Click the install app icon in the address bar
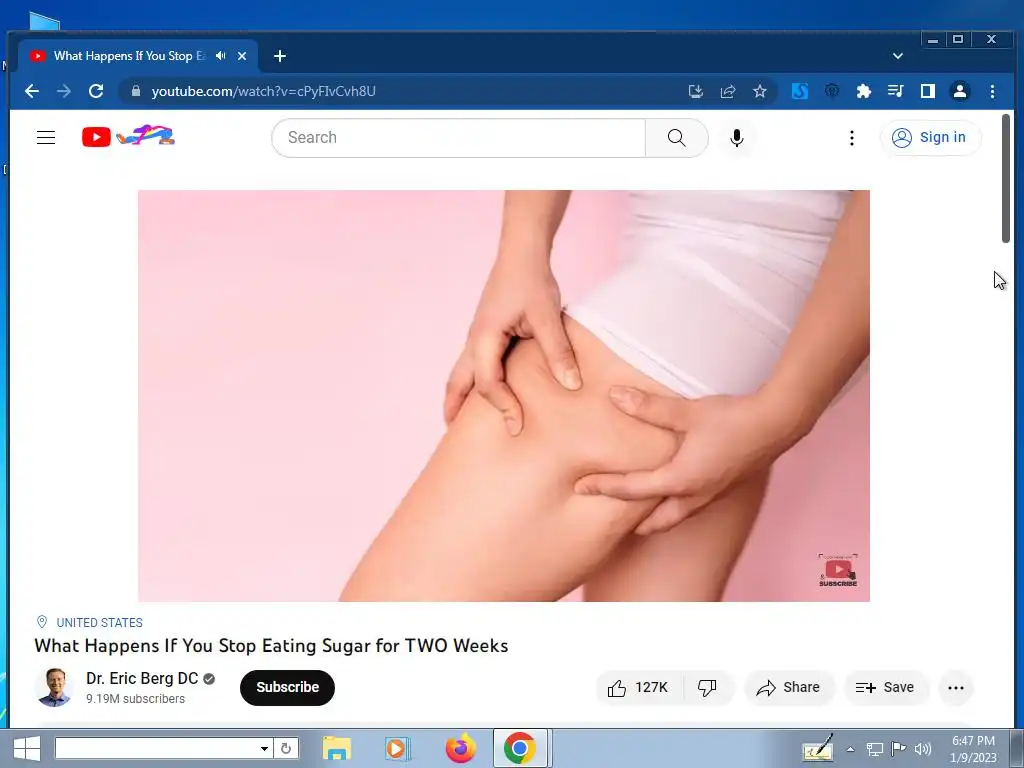Viewport: 1024px width, 768px height. coord(696,91)
